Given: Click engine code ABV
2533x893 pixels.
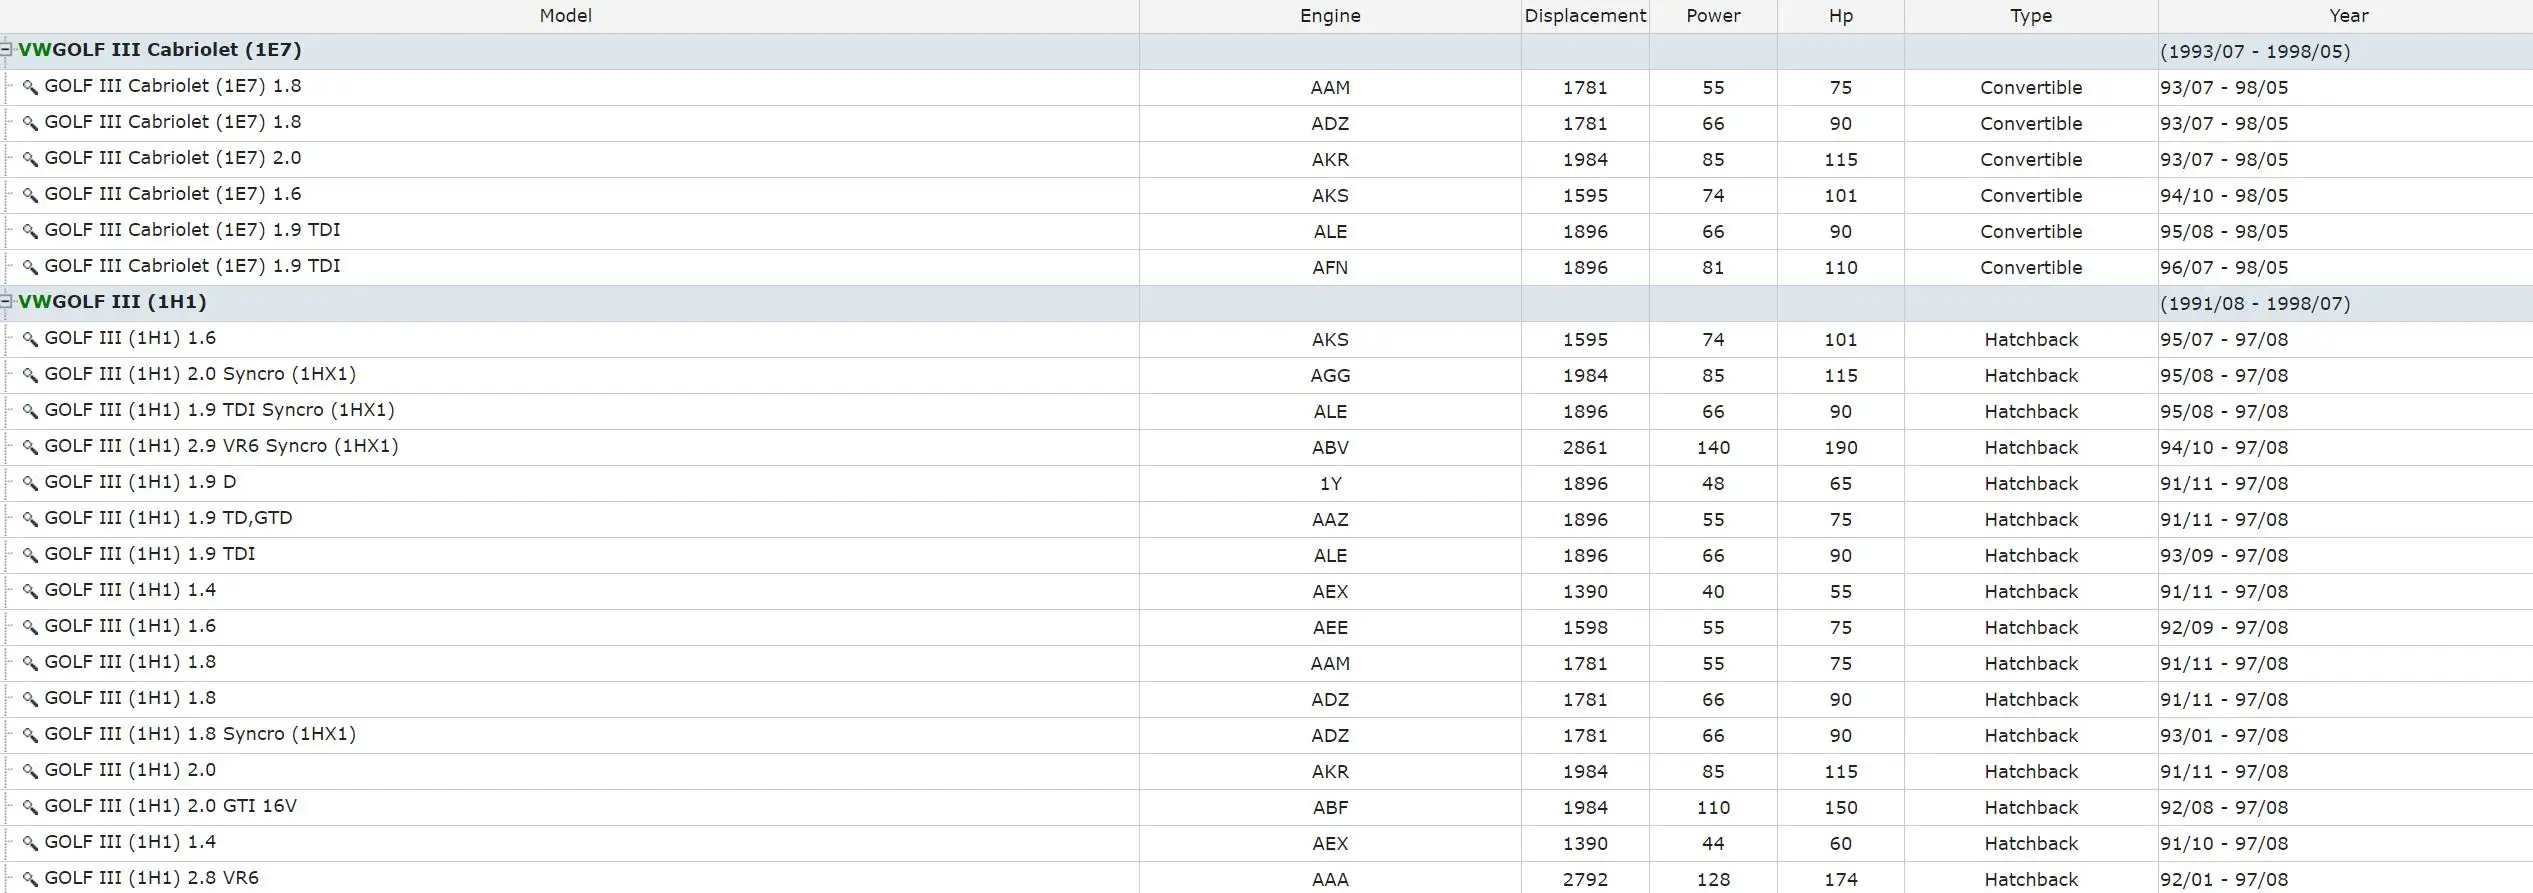Looking at the screenshot, I should (1330, 448).
